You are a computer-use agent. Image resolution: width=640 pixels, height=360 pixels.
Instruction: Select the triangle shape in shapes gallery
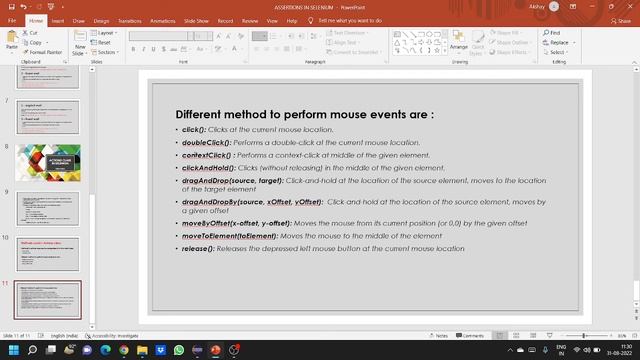coord(397,42)
